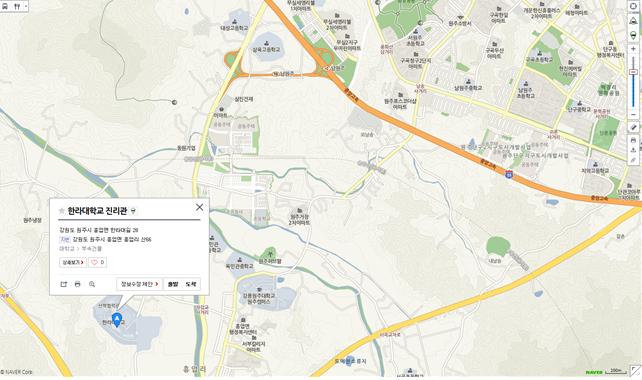Click the heart like button in popup
Image resolution: width=642 pixels, height=380 pixels.
[x=97, y=262]
